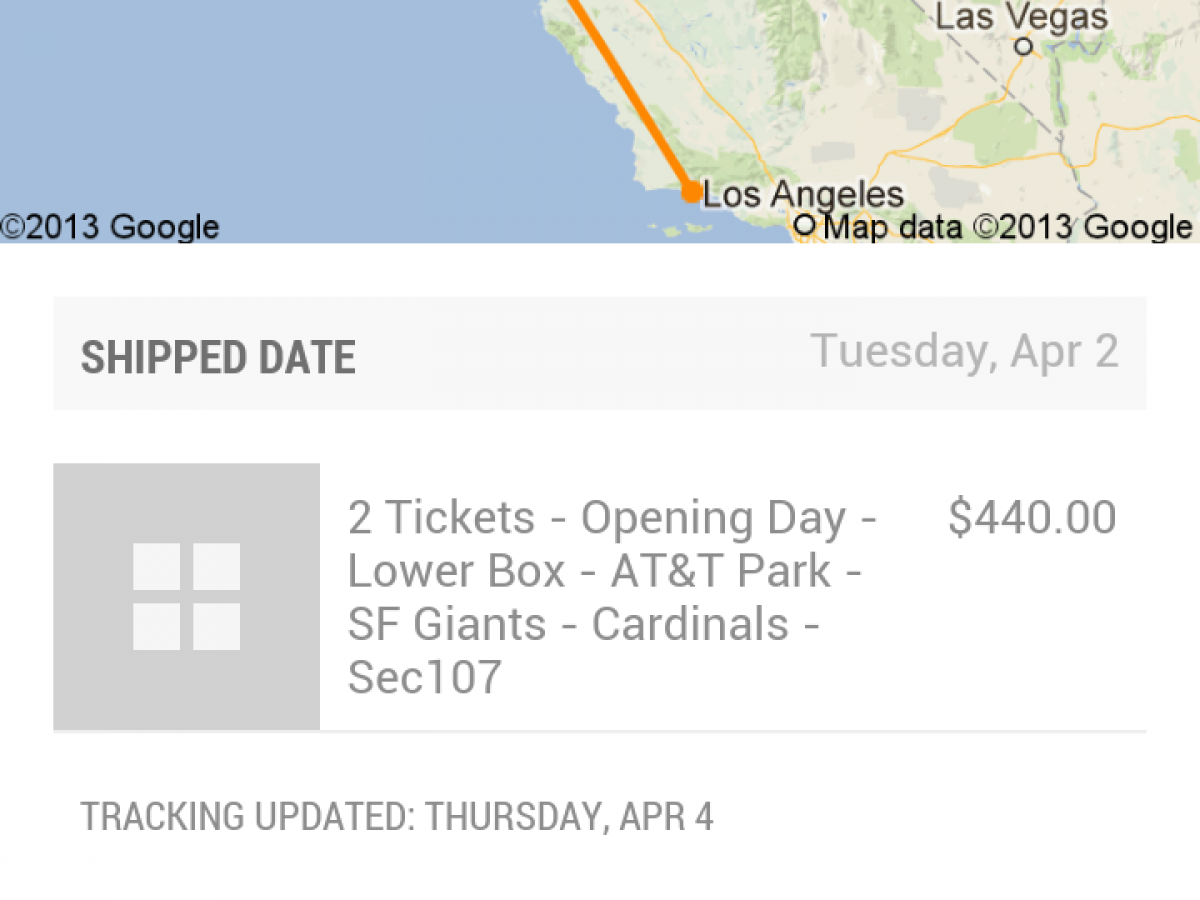Tap the orange Los Angeles endpoint dot
Screen dimensions: 1200x900
(x=690, y=192)
